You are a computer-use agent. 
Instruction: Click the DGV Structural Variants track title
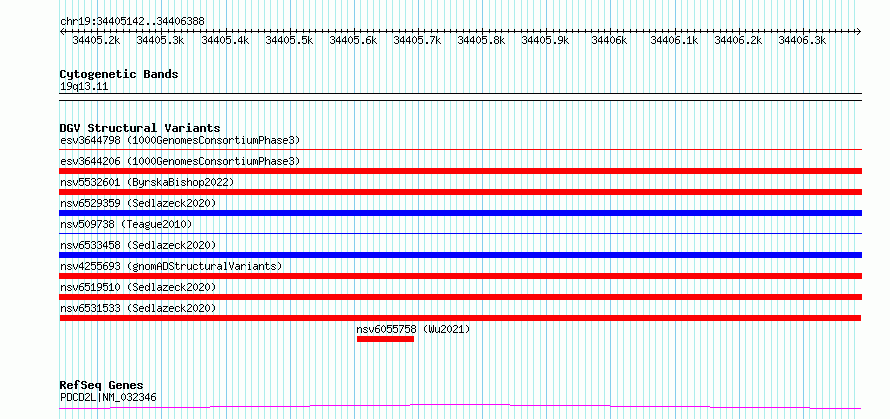(x=140, y=128)
